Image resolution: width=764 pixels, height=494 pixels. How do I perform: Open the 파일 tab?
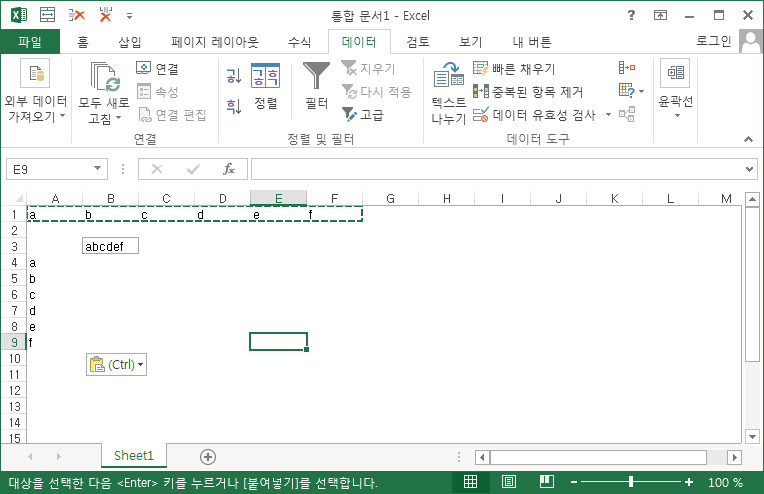(x=30, y=42)
